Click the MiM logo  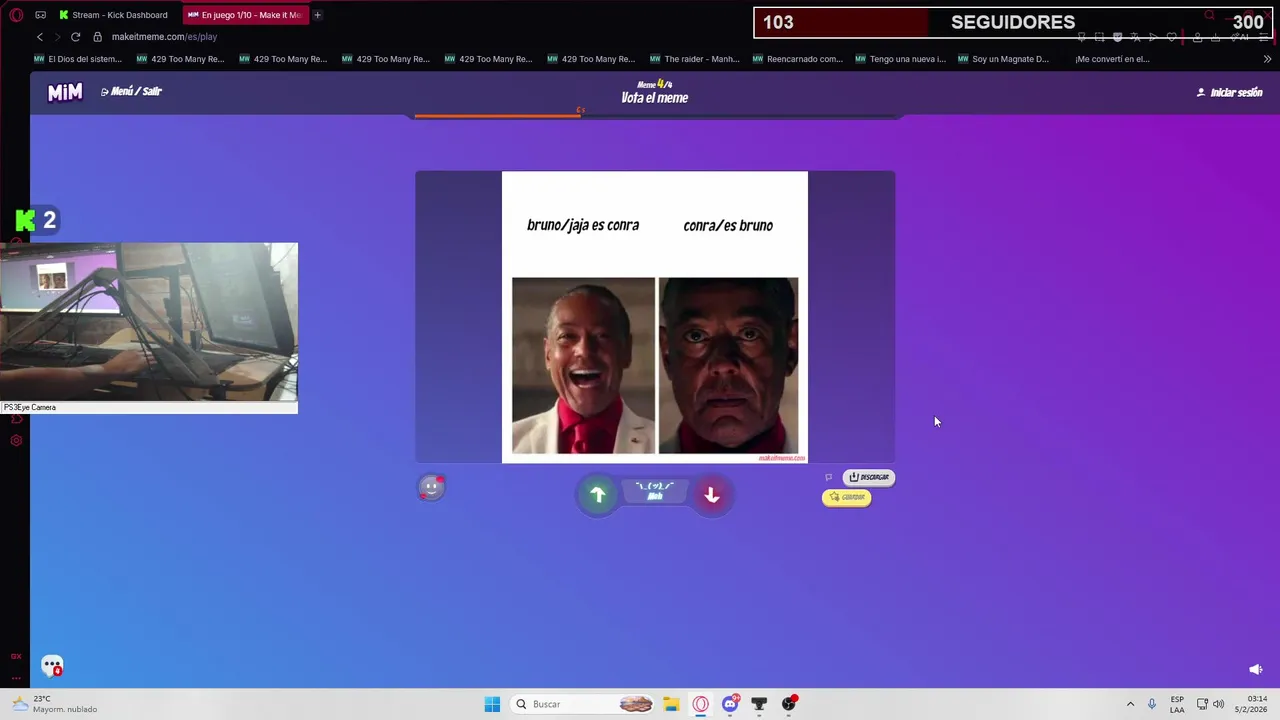65,92
